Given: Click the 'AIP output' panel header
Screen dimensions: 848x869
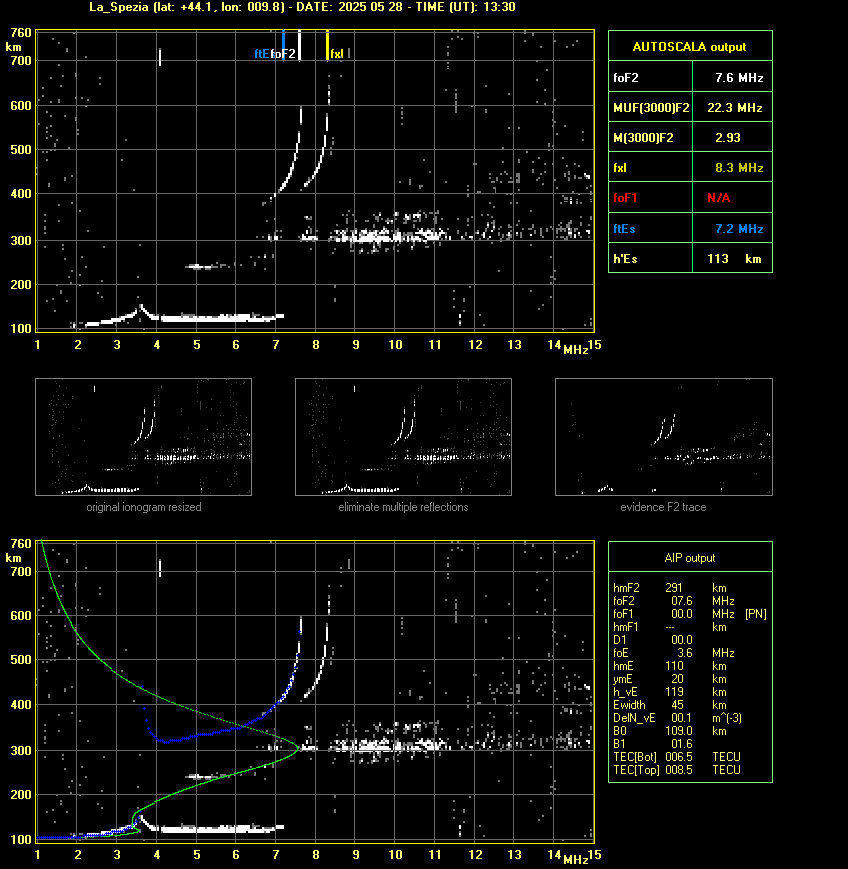Looking at the screenshot, I should click(689, 558).
